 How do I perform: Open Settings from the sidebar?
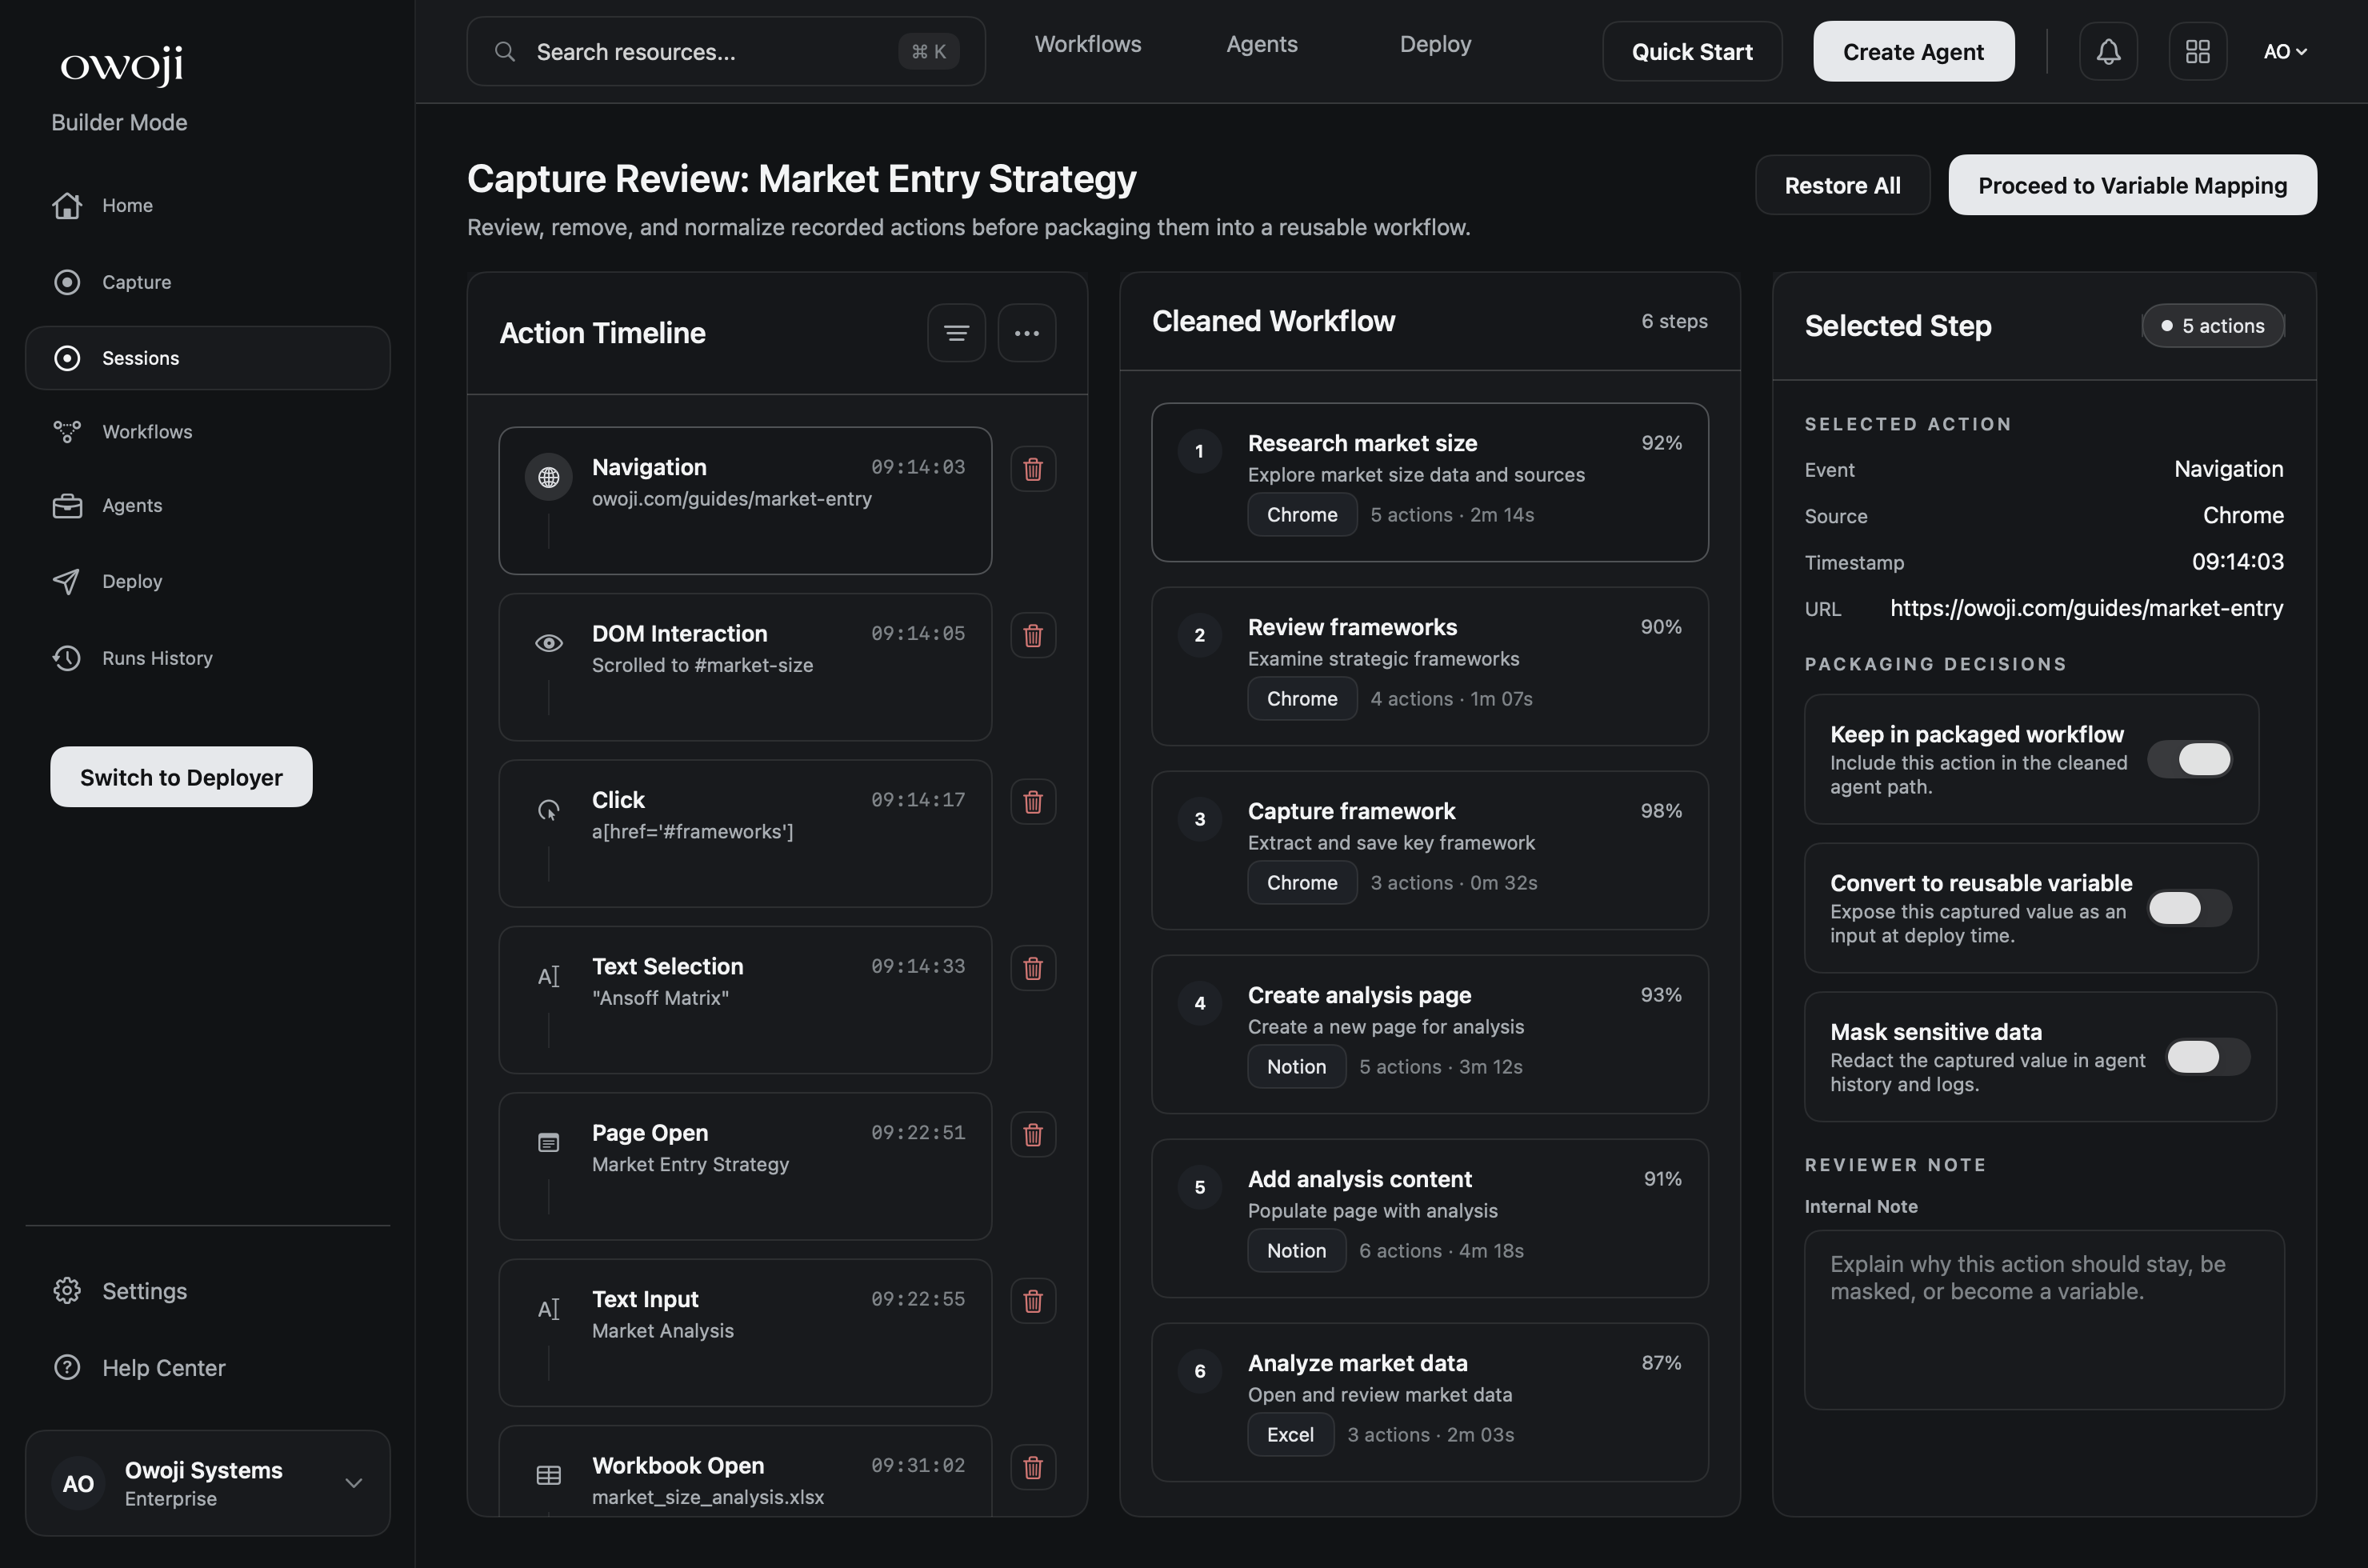point(144,1291)
